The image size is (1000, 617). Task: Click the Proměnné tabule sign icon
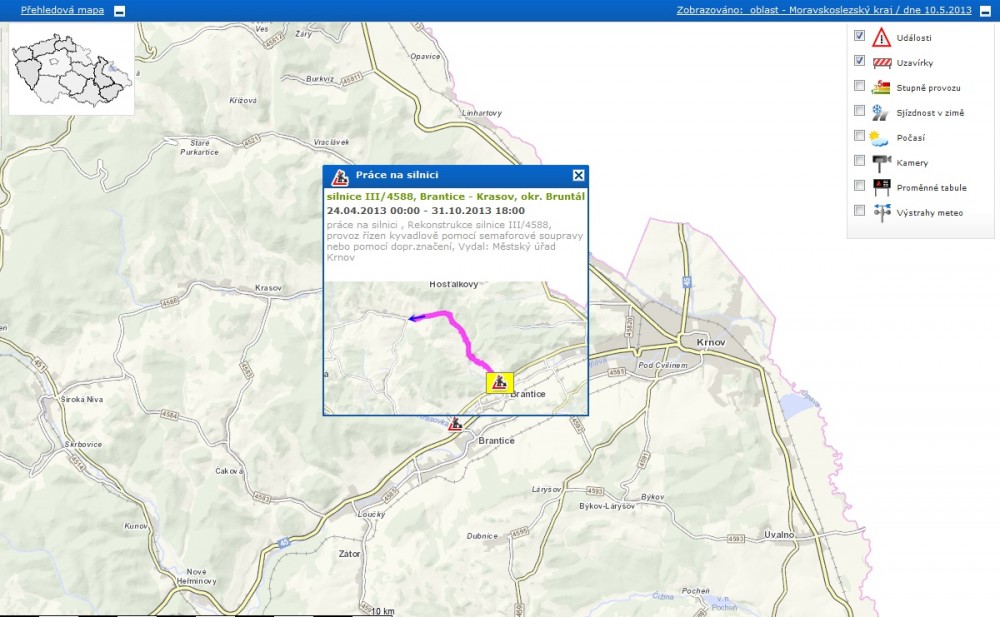[881, 186]
